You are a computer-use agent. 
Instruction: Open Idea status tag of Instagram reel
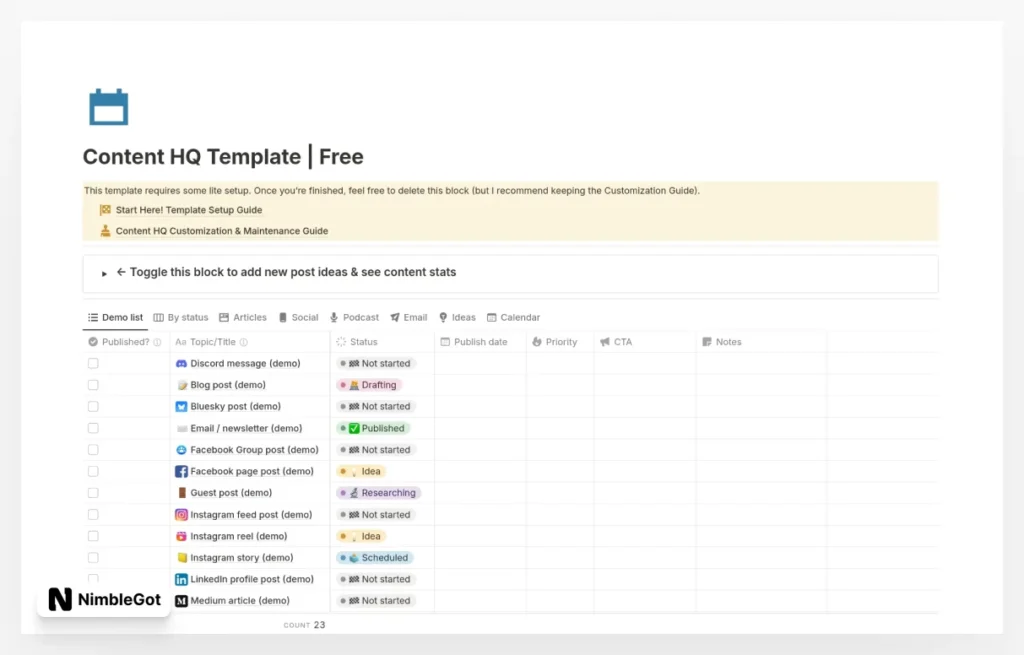pyautogui.click(x=361, y=536)
